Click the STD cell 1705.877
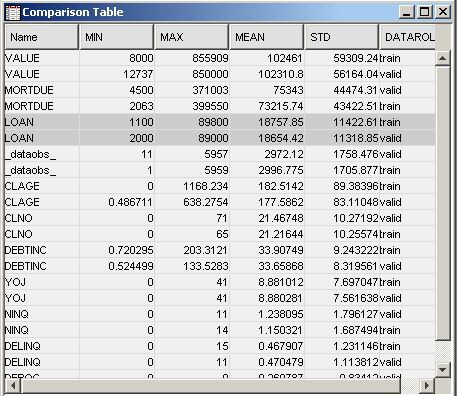The width and height of the screenshot is (457, 396). (x=342, y=170)
